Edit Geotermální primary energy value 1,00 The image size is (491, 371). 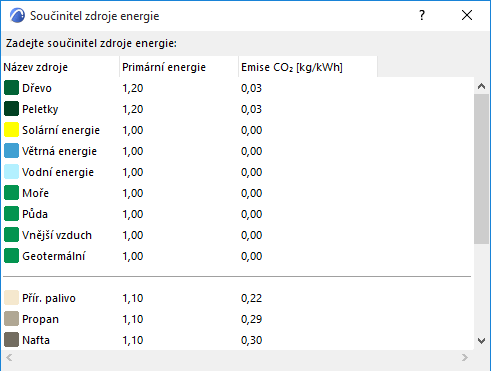133,256
